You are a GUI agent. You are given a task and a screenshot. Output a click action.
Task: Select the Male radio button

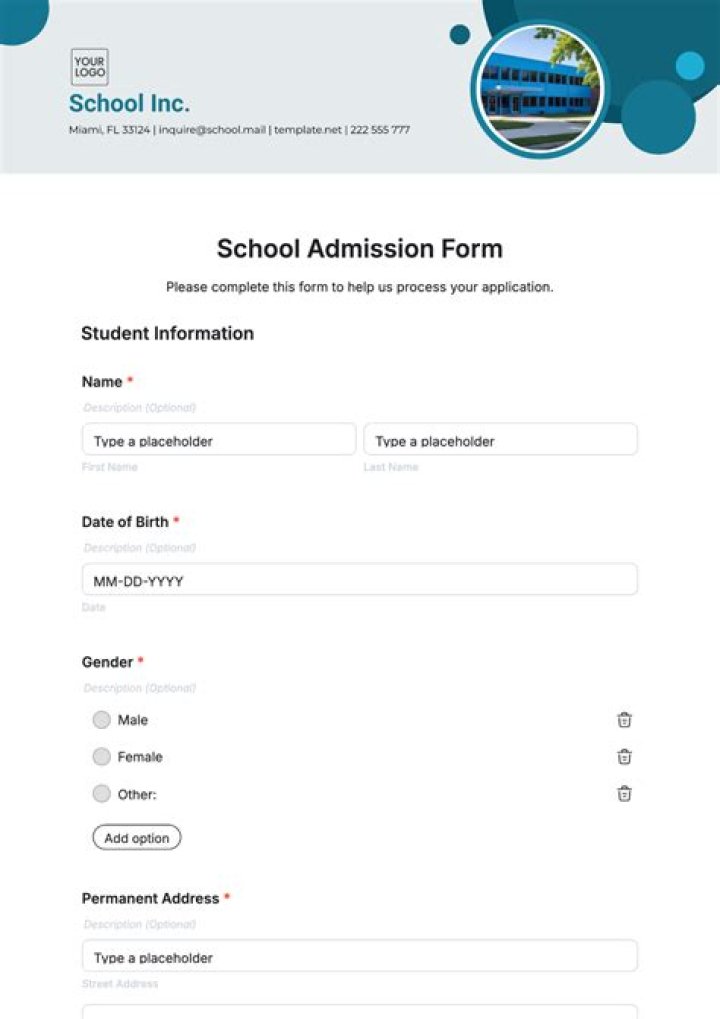pyautogui.click(x=102, y=720)
